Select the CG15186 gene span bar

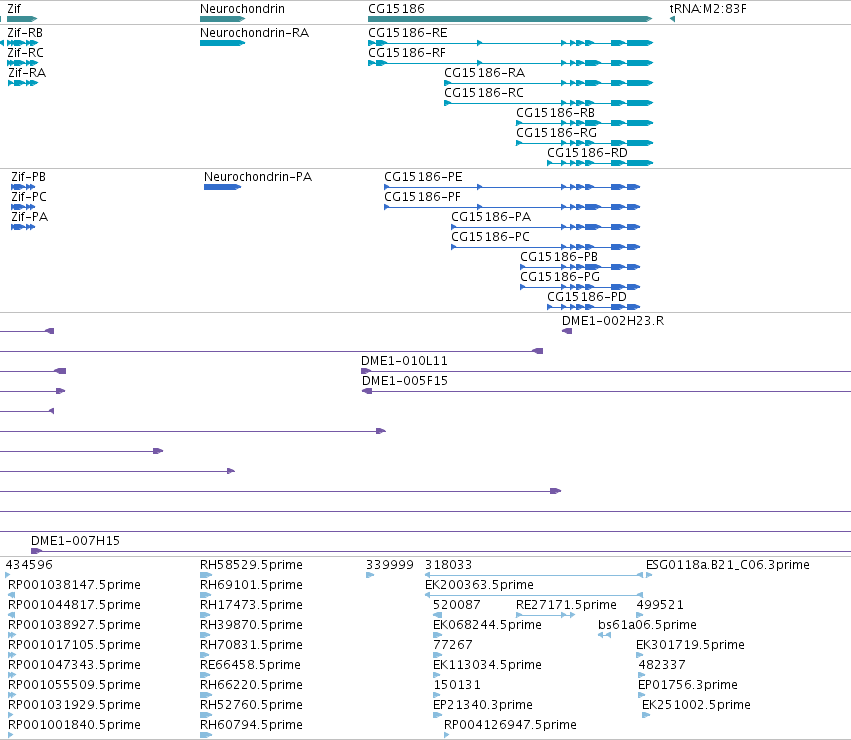pos(510,19)
